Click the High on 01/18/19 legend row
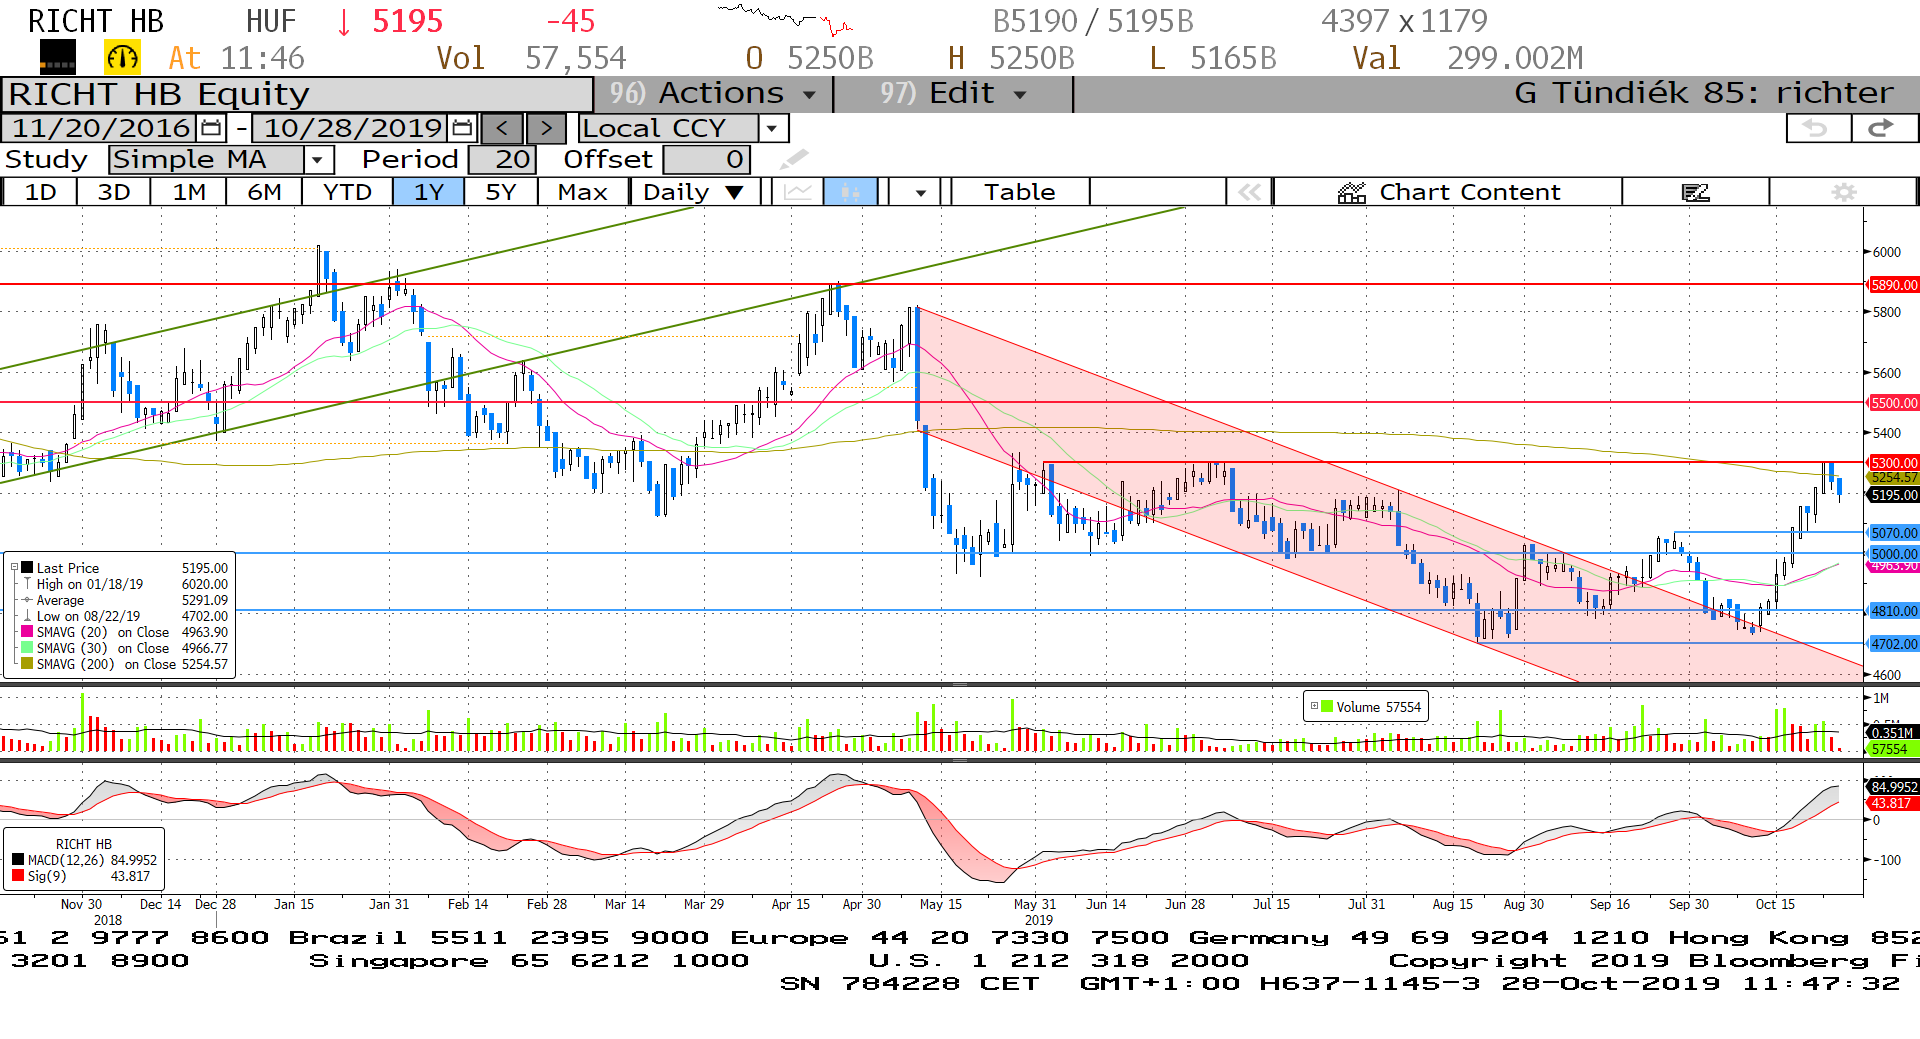1920x1039 pixels. coord(124,584)
